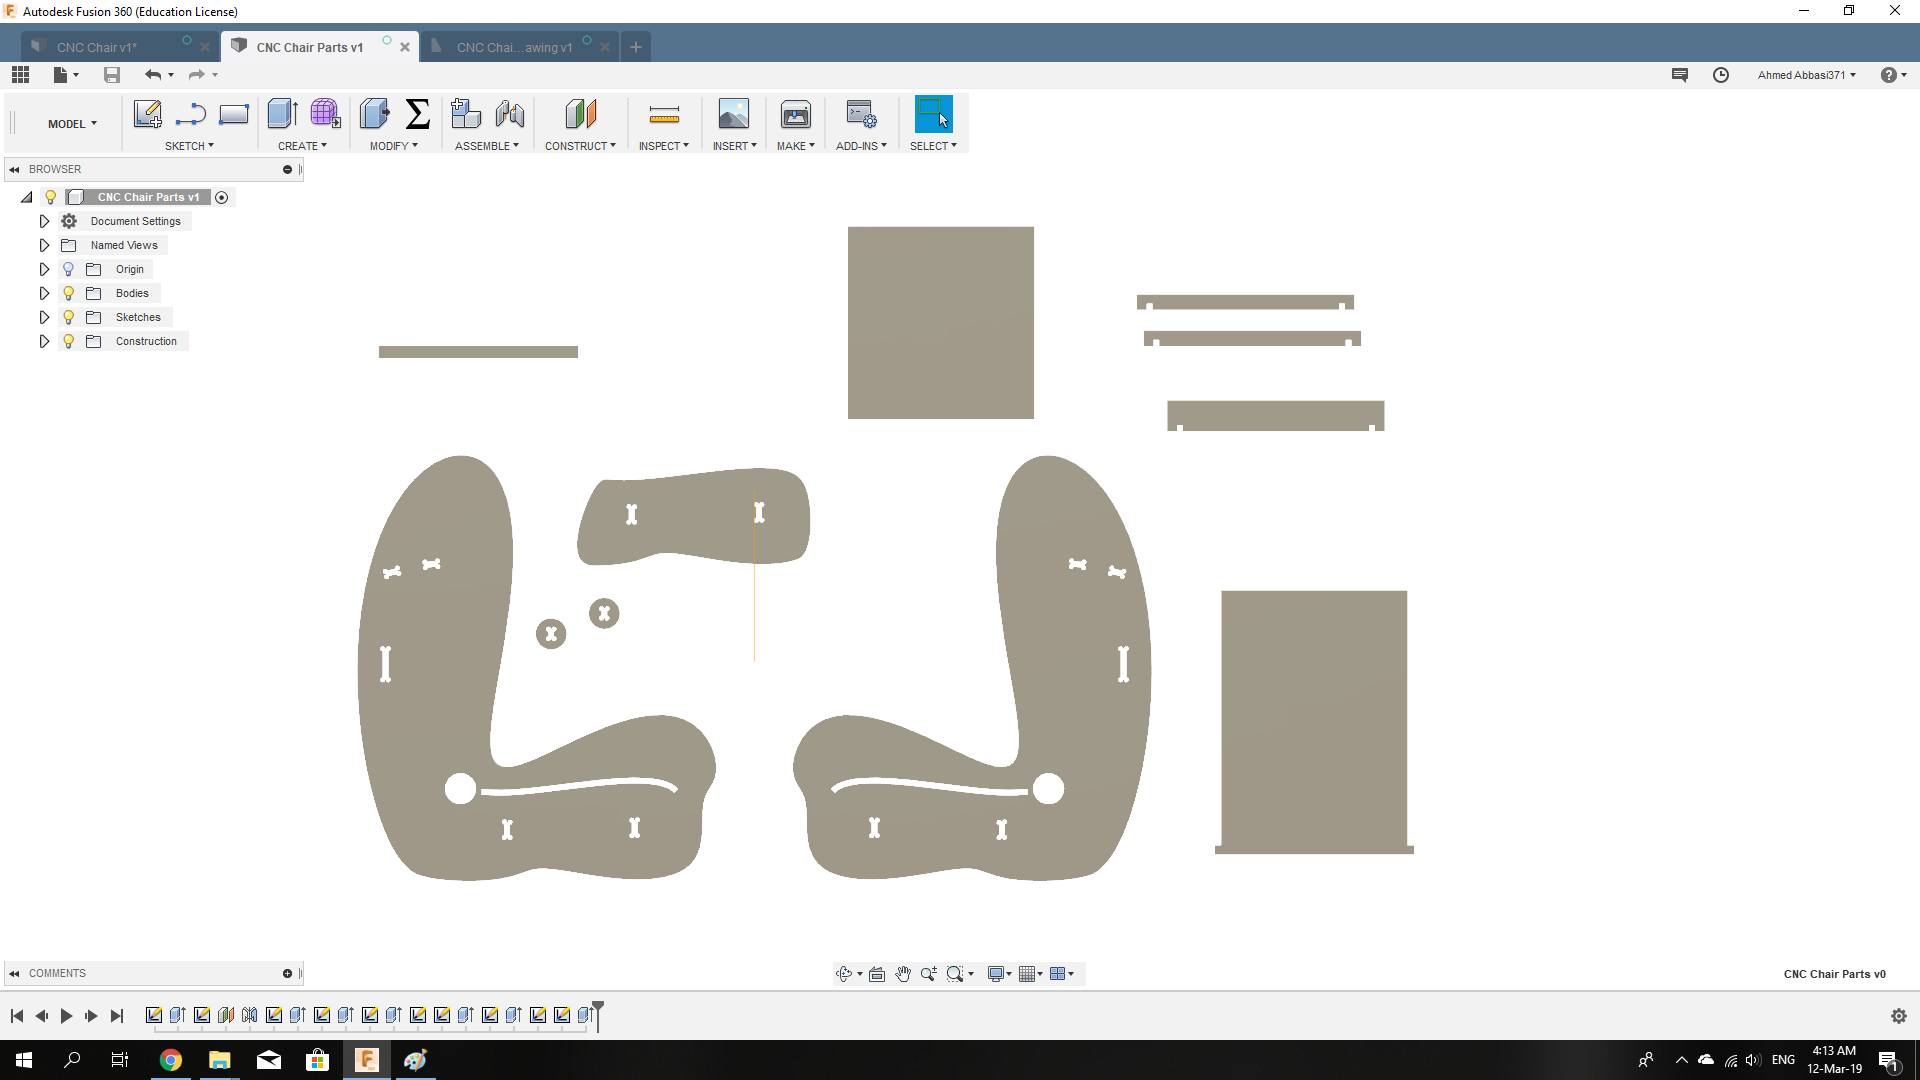The width and height of the screenshot is (1920, 1080).
Task: Click the Create Sketch icon
Action: click(148, 114)
